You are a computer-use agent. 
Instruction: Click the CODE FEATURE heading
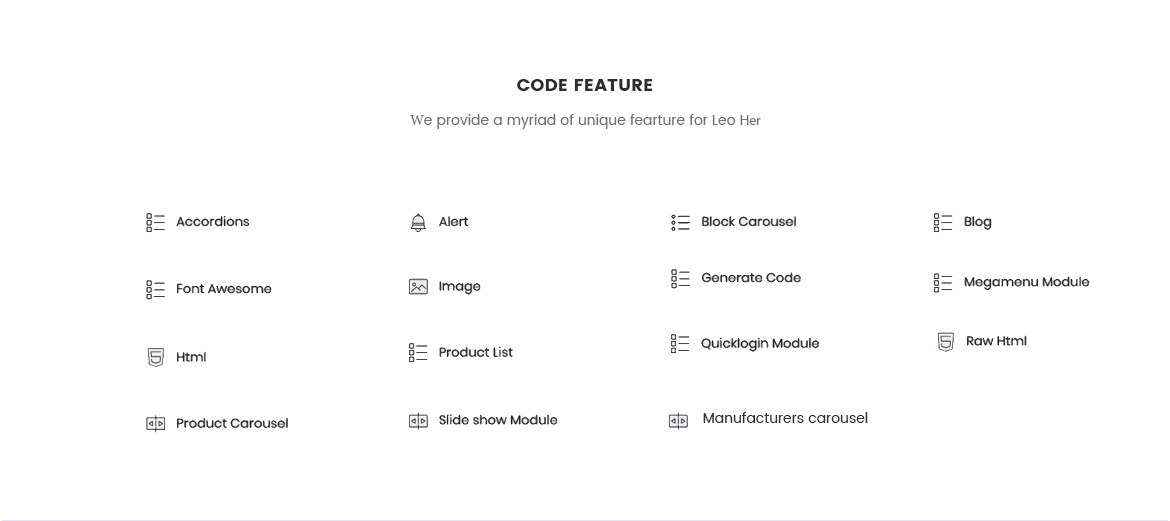point(585,85)
